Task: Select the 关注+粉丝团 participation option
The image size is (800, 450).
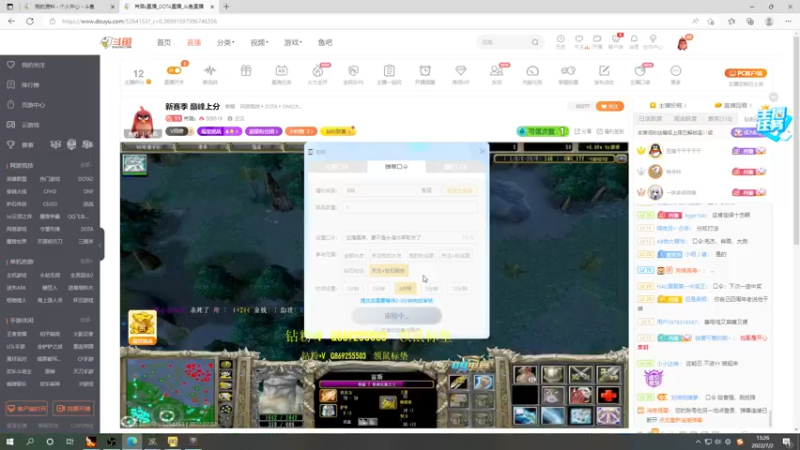Action: tap(455, 256)
